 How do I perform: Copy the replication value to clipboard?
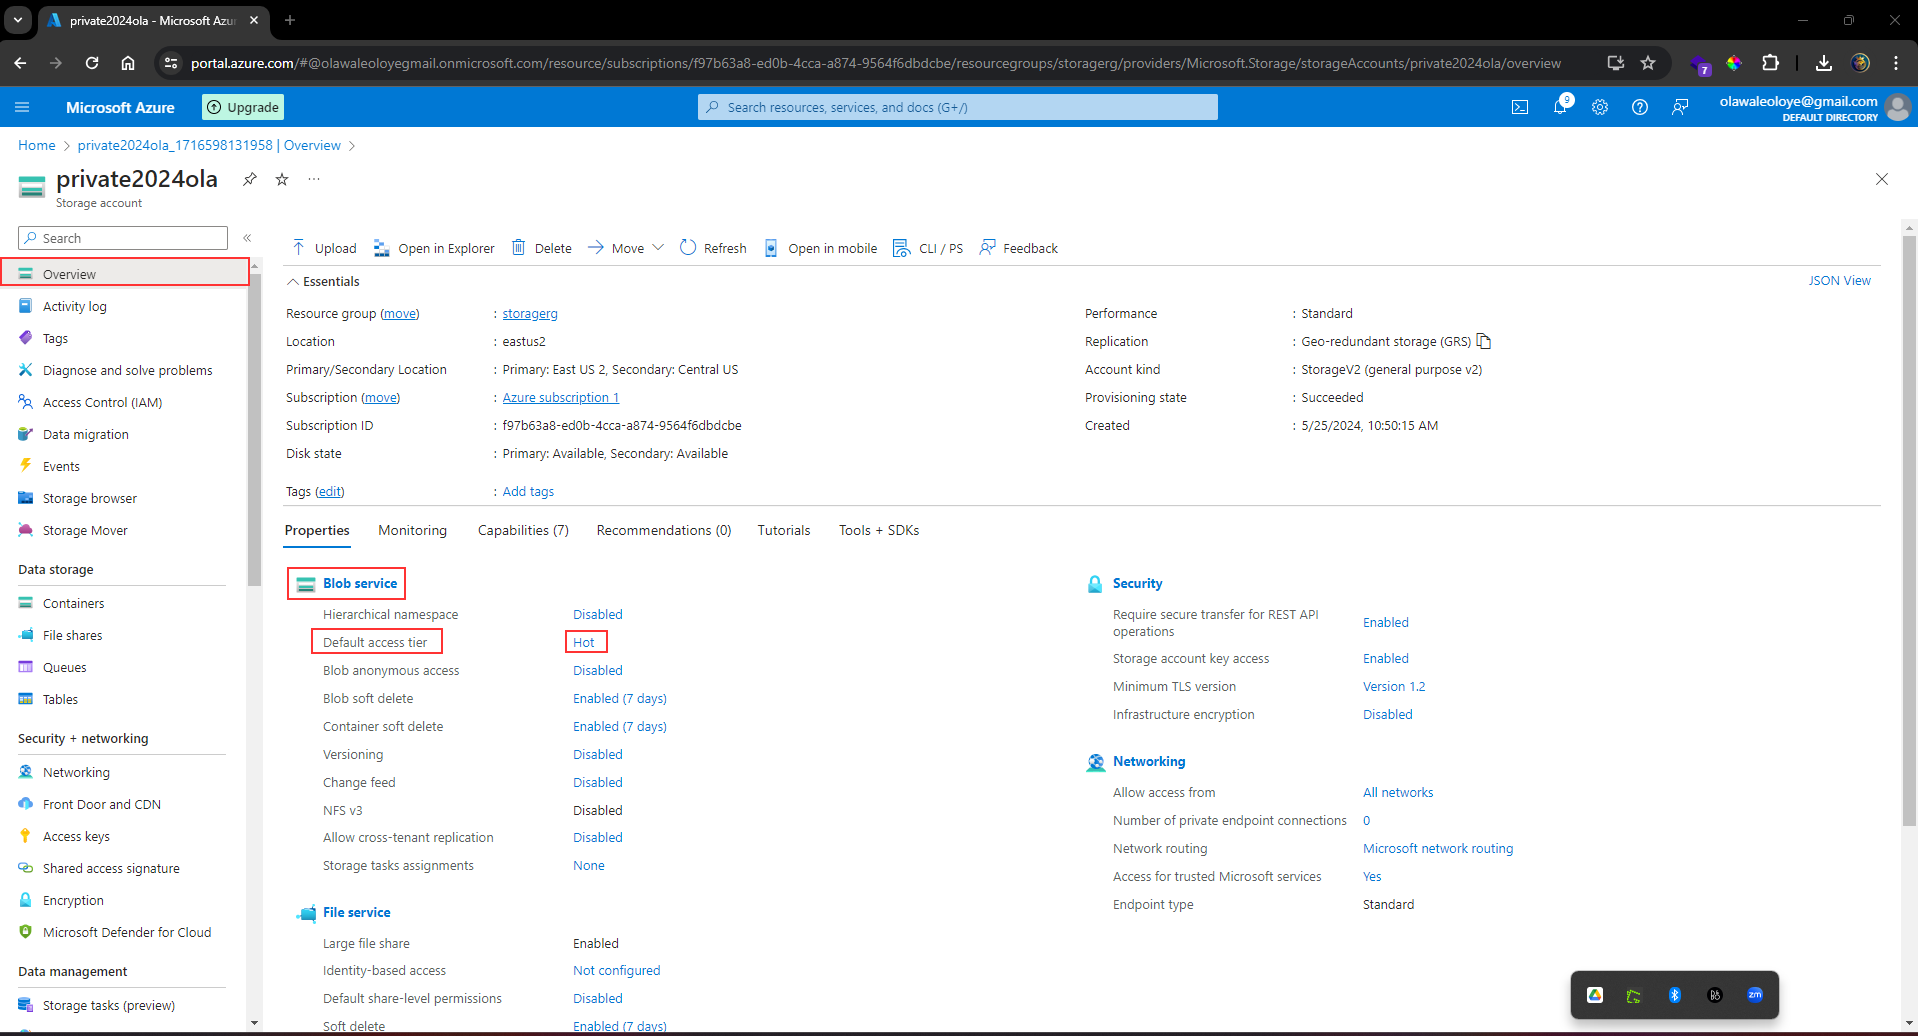1484,341
